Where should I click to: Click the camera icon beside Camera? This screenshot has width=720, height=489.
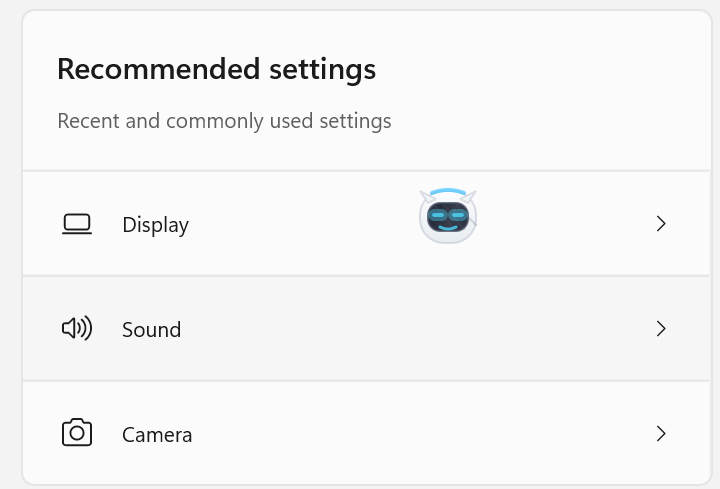[x=77, y=433]
